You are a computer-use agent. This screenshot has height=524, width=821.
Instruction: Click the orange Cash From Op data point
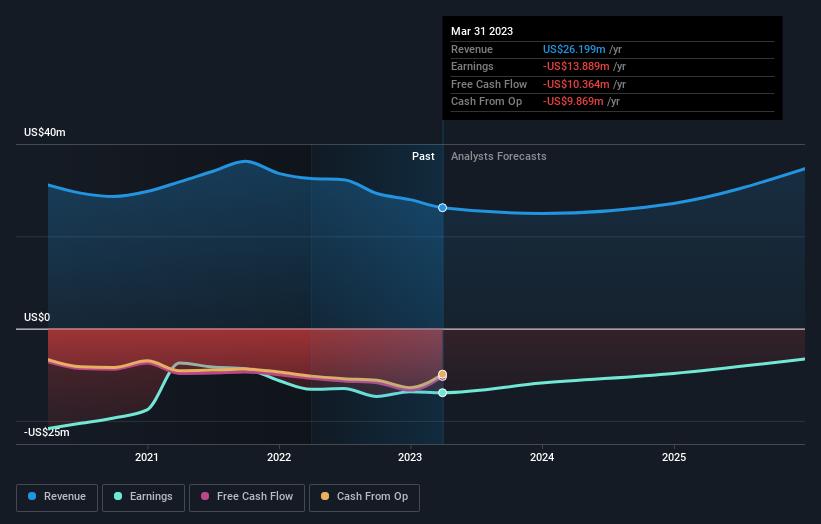[x=442, y=374]
